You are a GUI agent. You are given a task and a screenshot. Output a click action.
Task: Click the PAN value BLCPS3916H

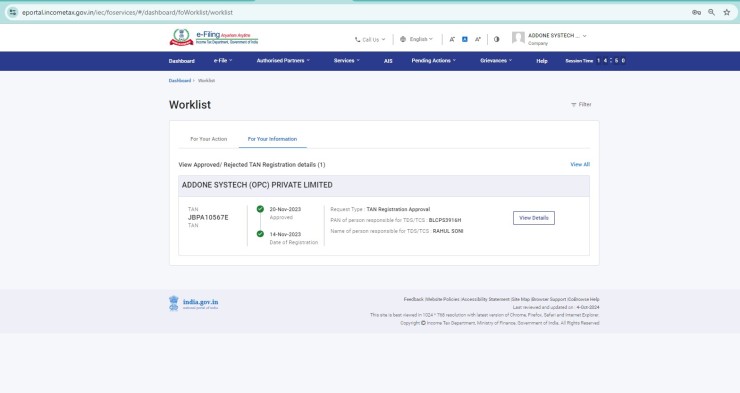click(x=445, y=220)
